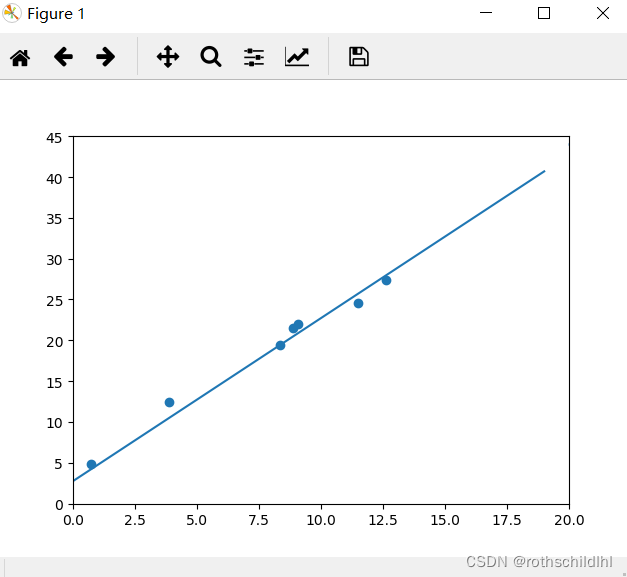Go forward to the next view
Viewport: 627px width, 577px height.
click(x=106, y=57)
